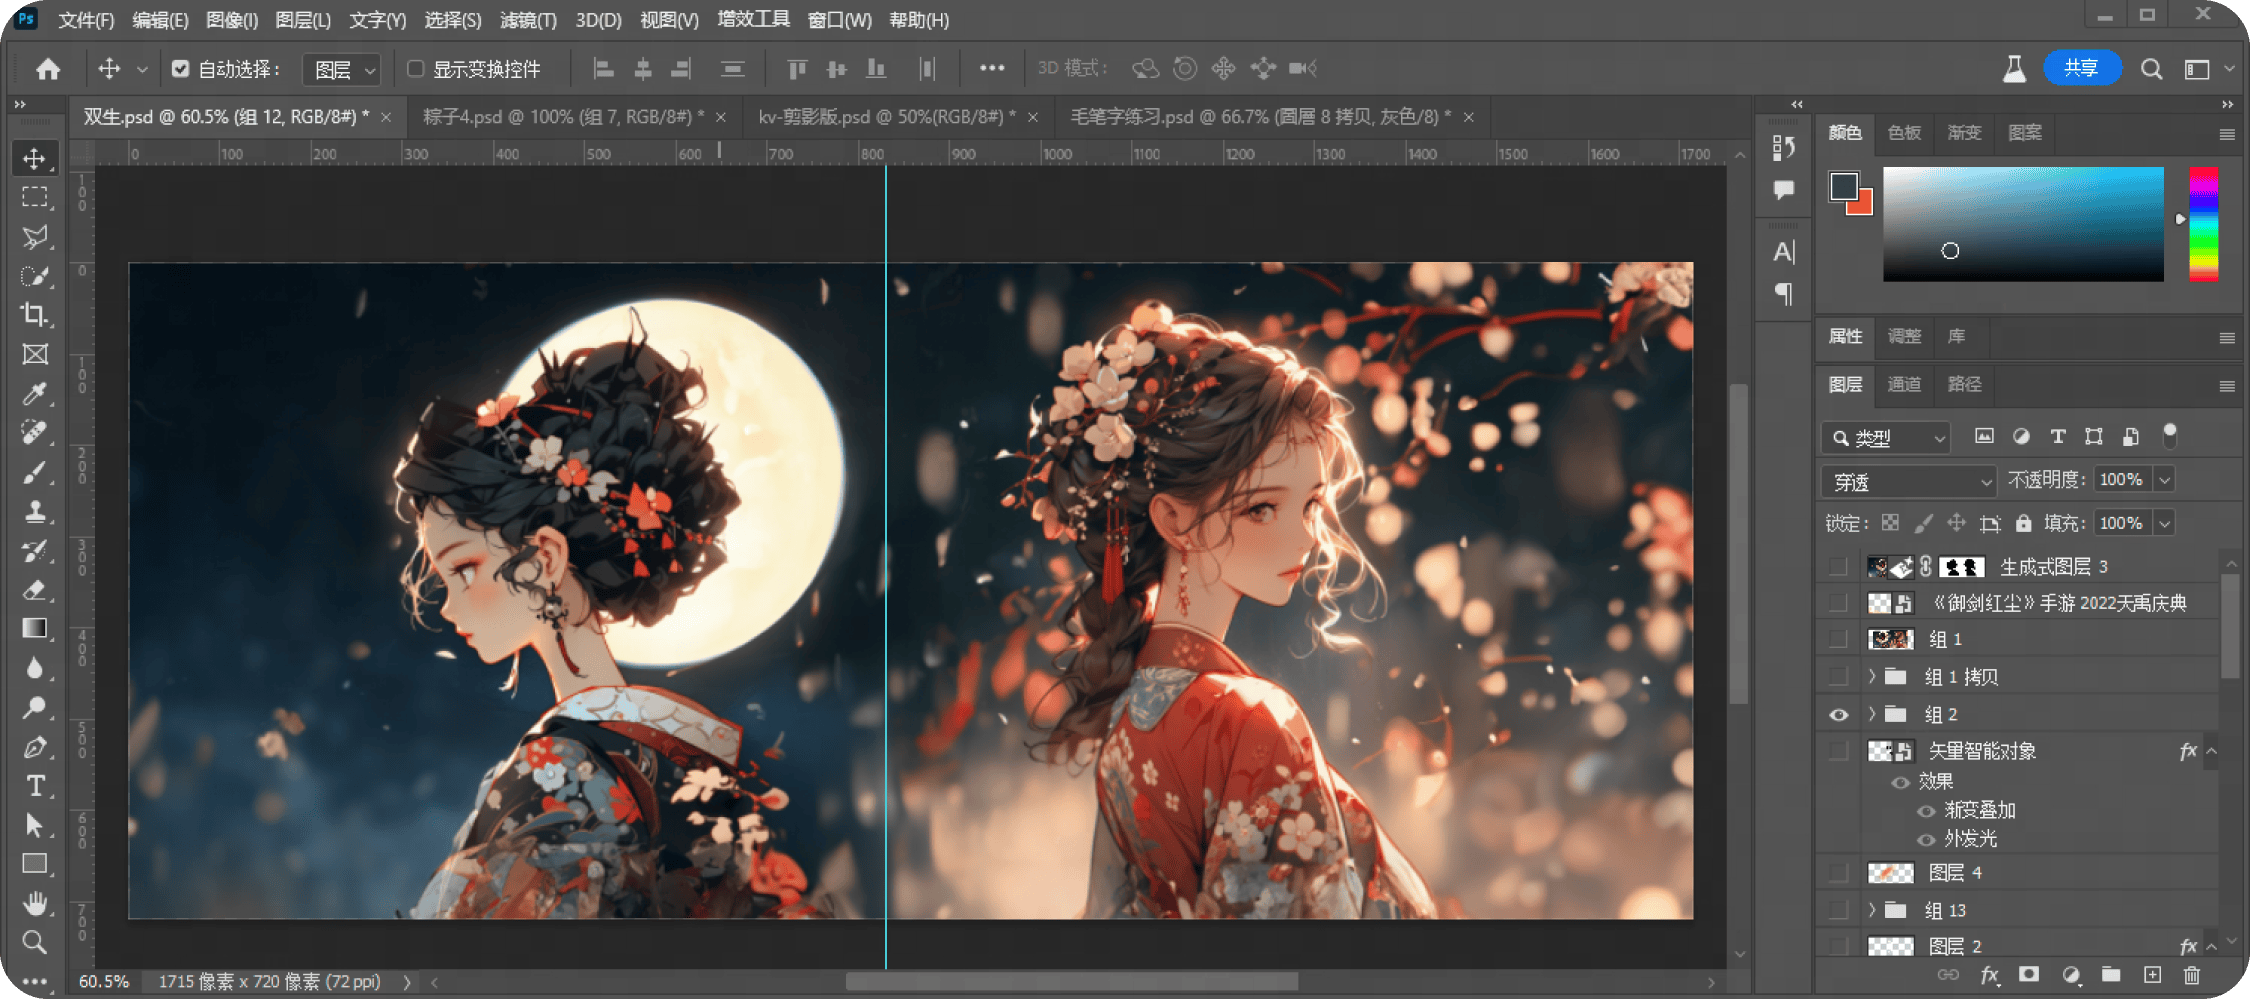Open the 滤镜(T) menu
2250x999 pixels.
pos(528,20)
